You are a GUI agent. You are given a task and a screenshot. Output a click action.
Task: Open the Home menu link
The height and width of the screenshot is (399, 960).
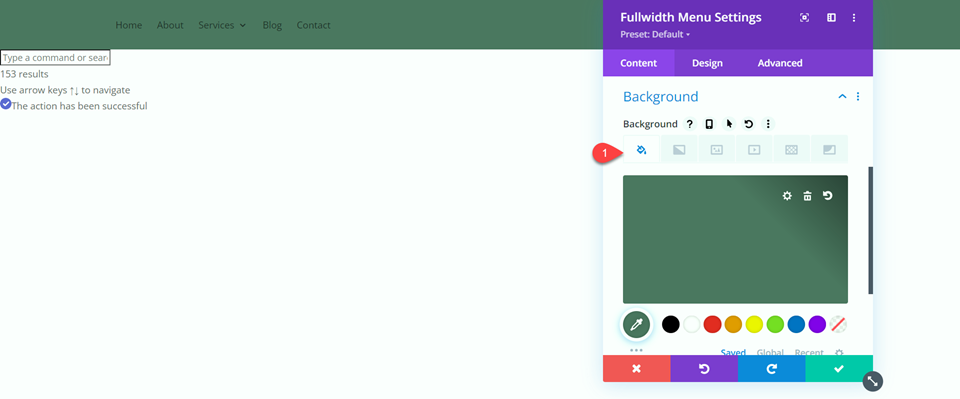pyautogui.click(x=129, y=25)
